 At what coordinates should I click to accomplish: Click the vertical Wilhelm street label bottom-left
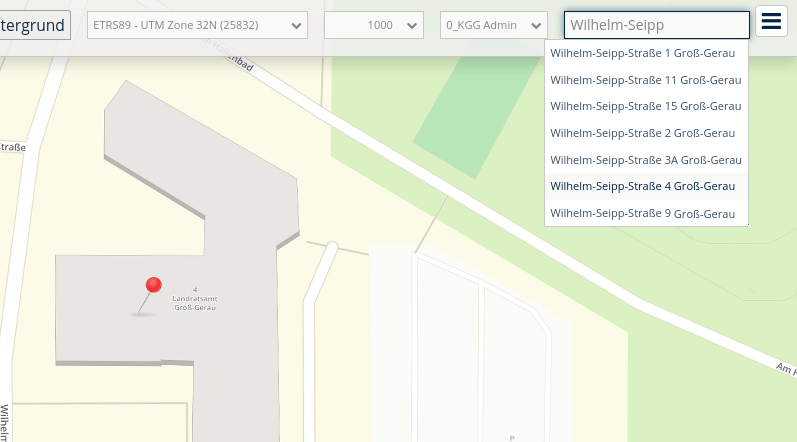5,422
